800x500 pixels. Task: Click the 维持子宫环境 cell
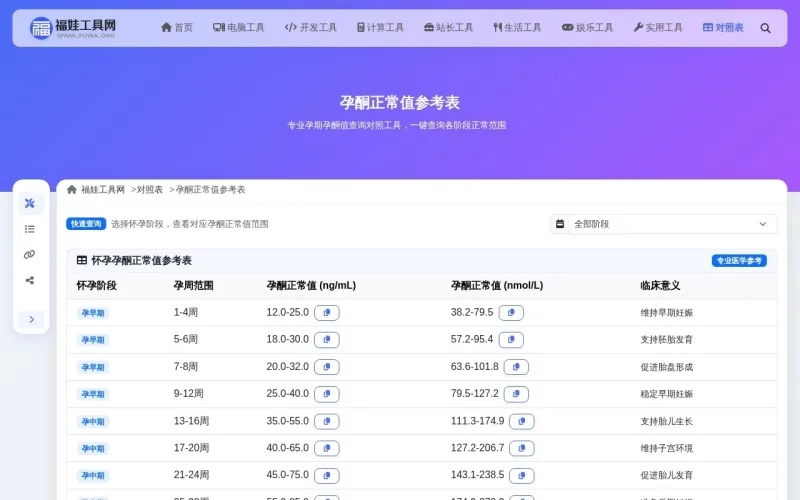[667, 449]
